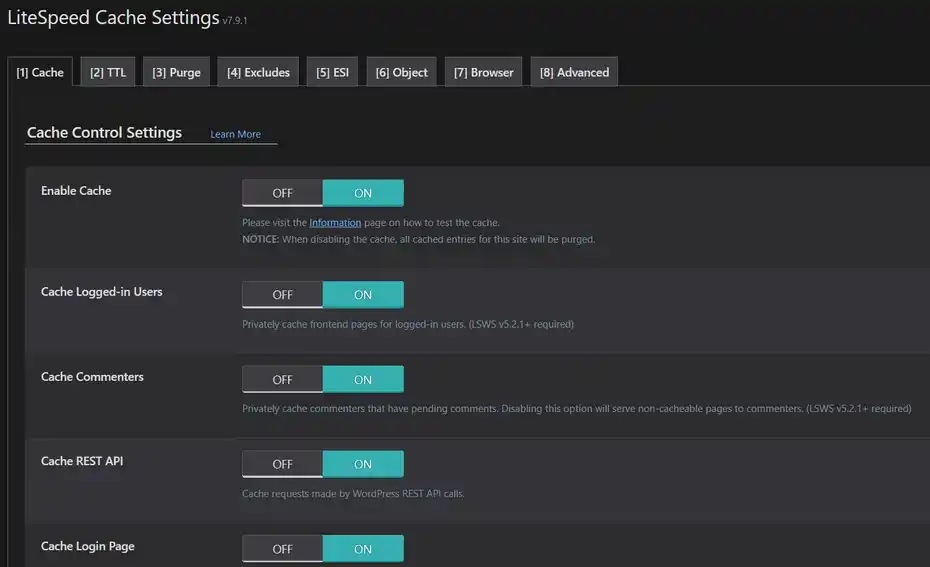Switch to the [2] TTL tab
This screenshot has width=930, height=567.
[108, 72]
